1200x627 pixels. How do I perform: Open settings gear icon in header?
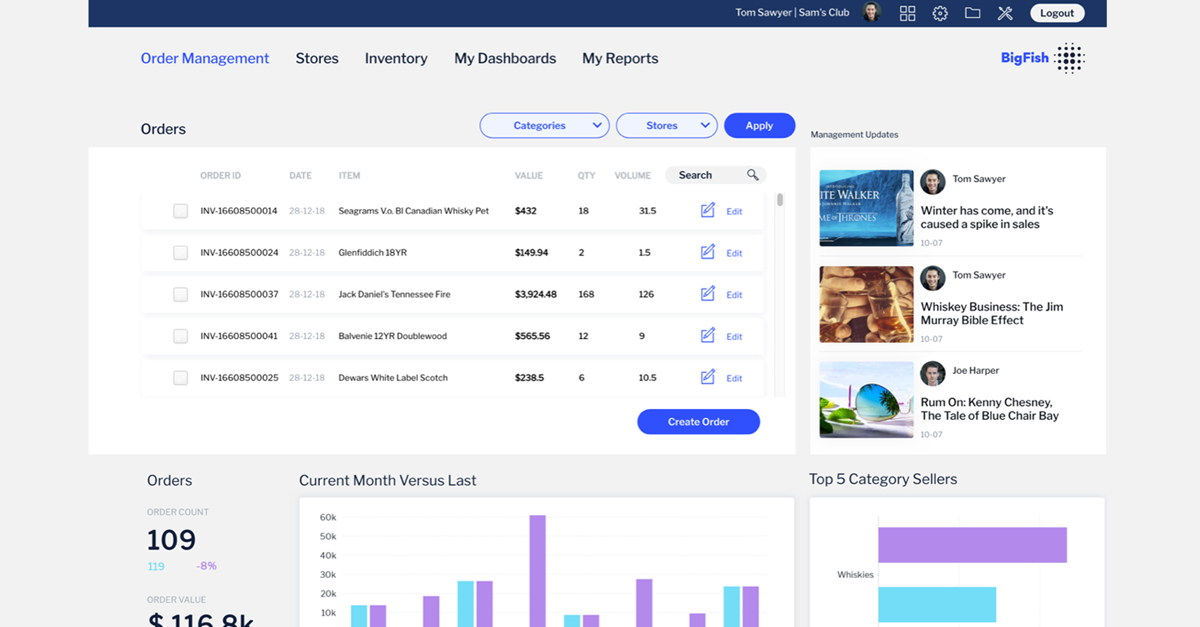click(x=940, y=13)
